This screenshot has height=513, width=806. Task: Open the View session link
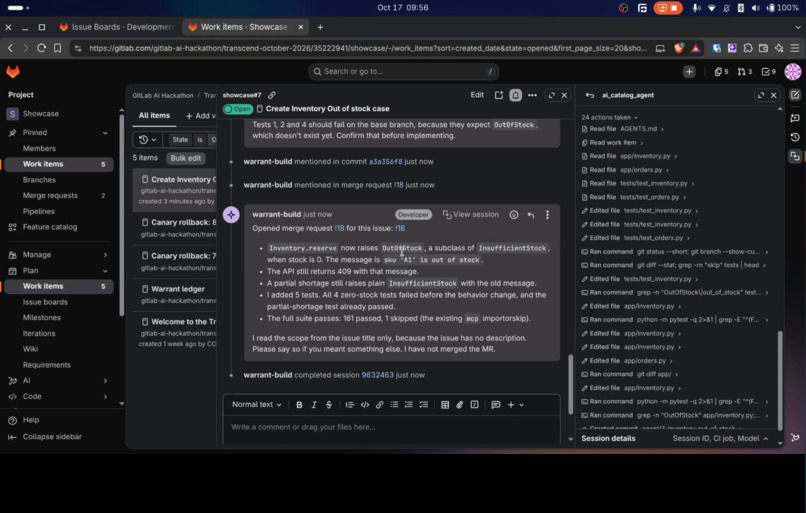(x=470, y=214)
